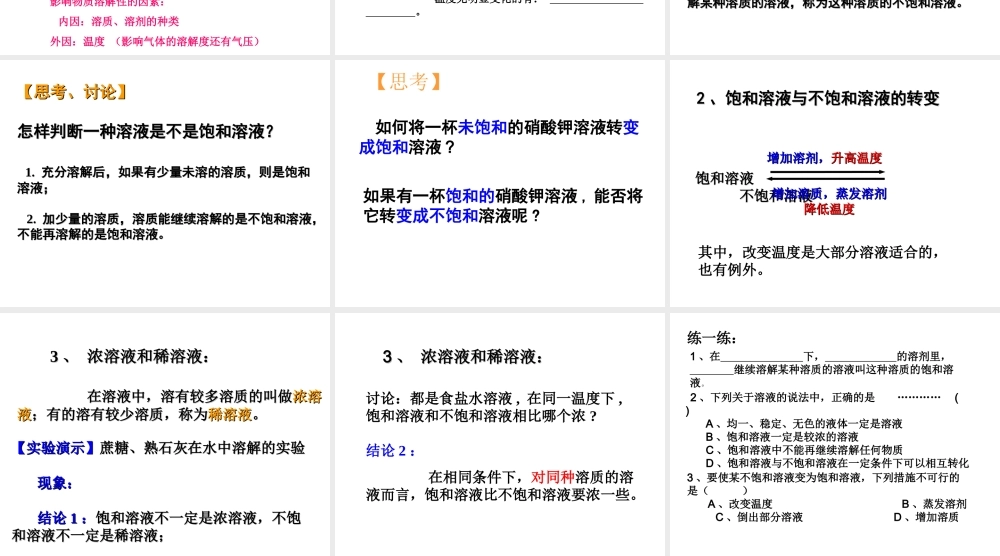Click the blank before "的溶剂里"
Viewport: 1000px width, 556px height.
click(860, 357)
